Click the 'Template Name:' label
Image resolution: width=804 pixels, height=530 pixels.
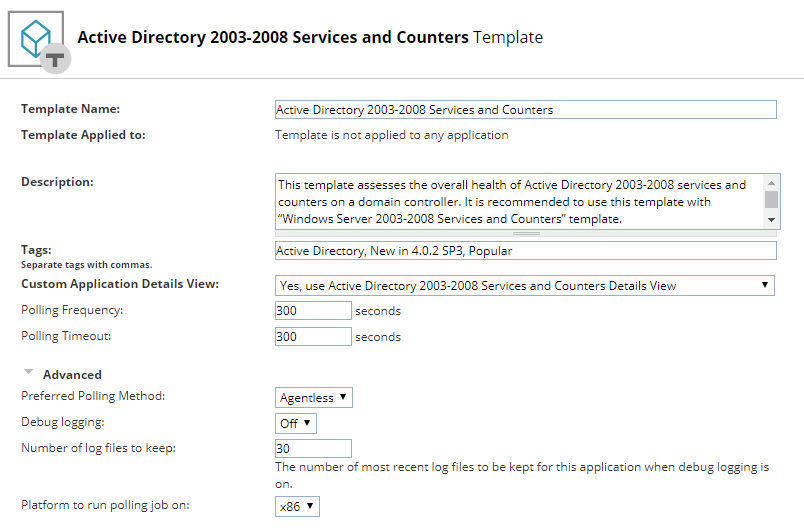pyautogui.click(x=70, y=109)
